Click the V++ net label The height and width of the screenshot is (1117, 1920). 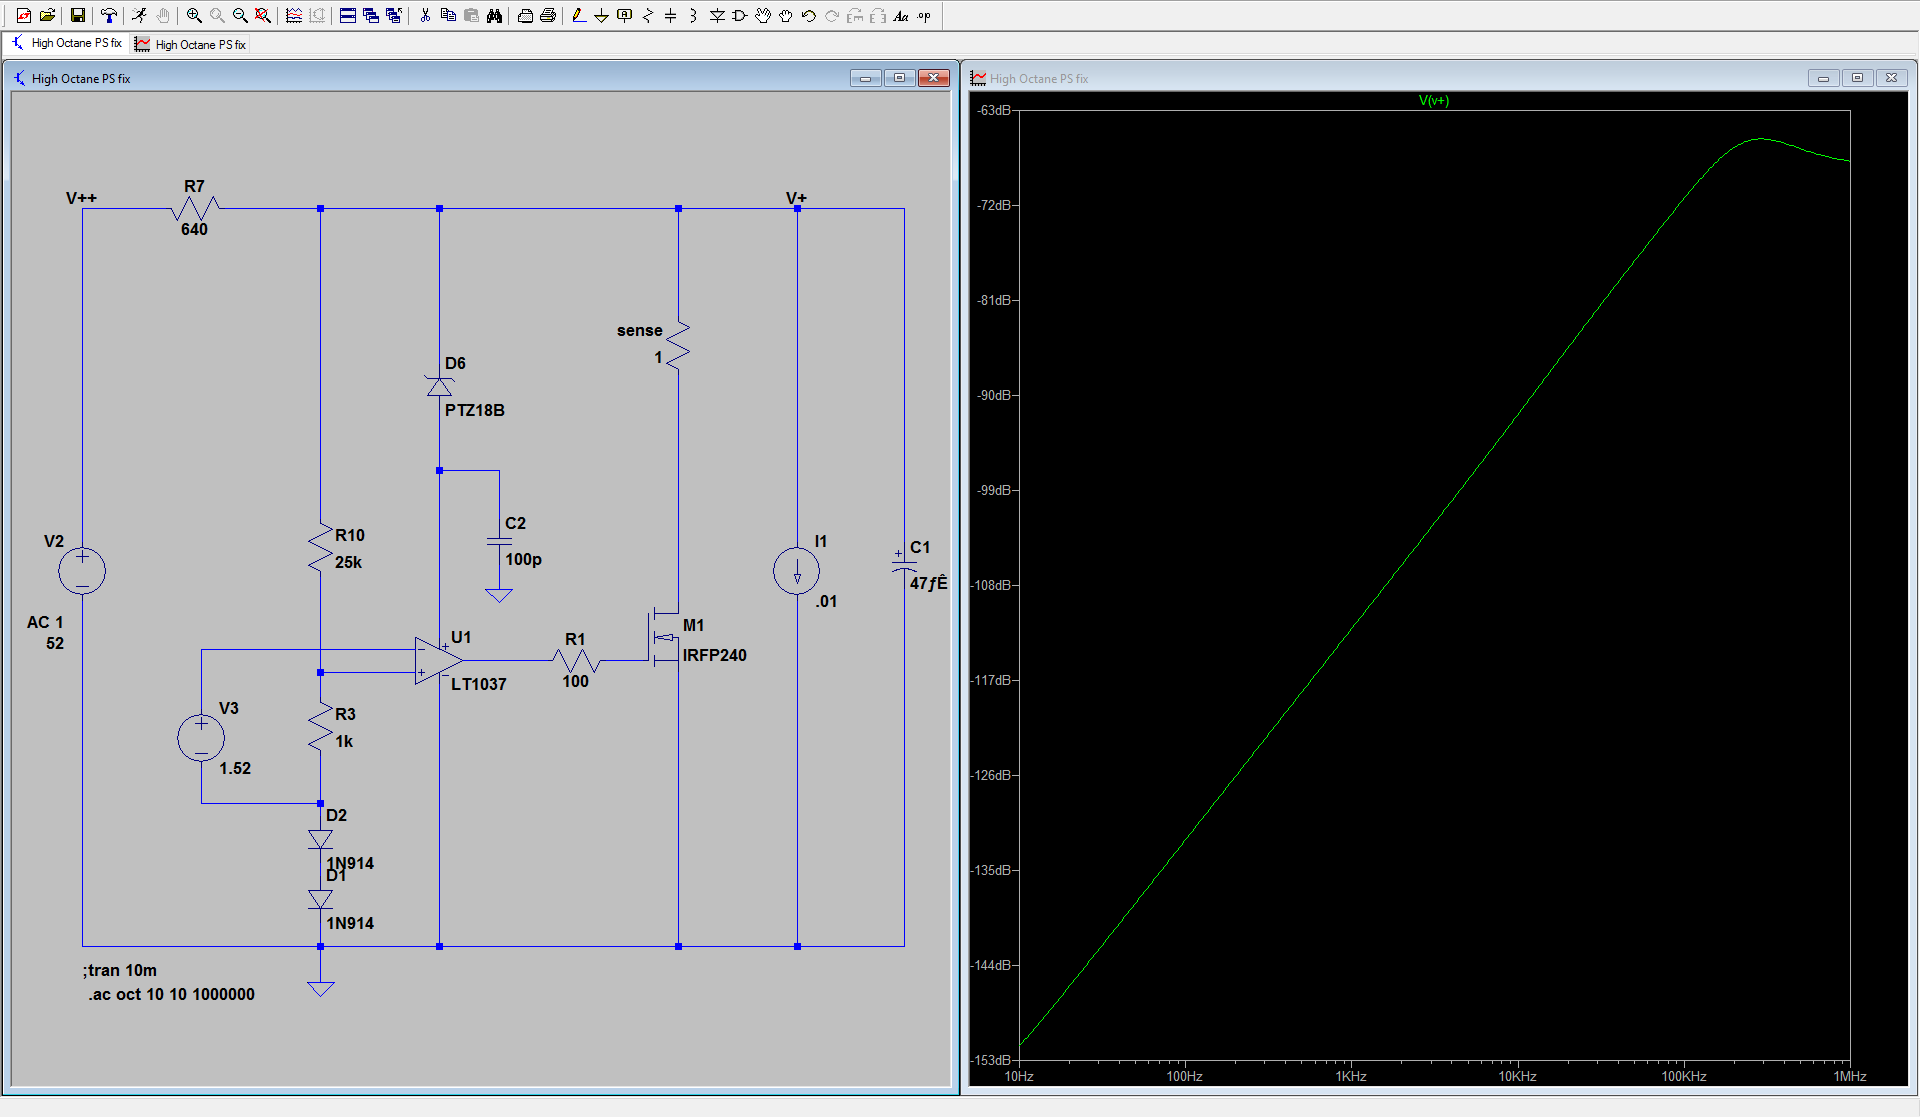[x=82, y=198]
